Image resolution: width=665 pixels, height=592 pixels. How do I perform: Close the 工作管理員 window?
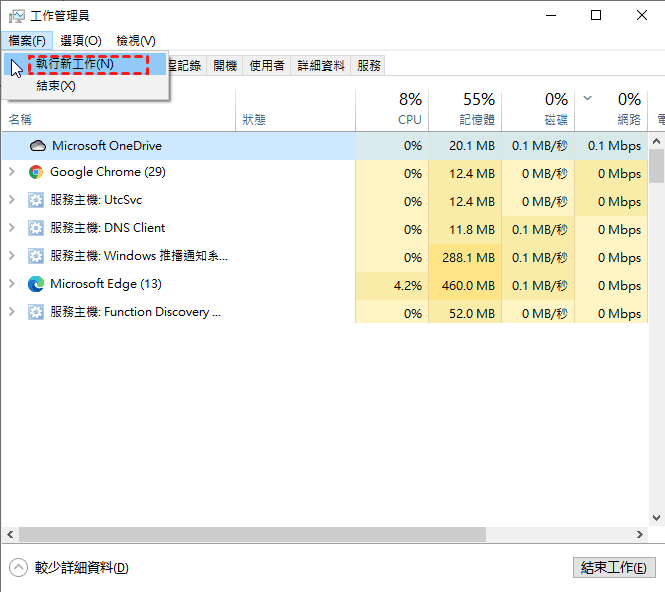click(x=642, y=16)
